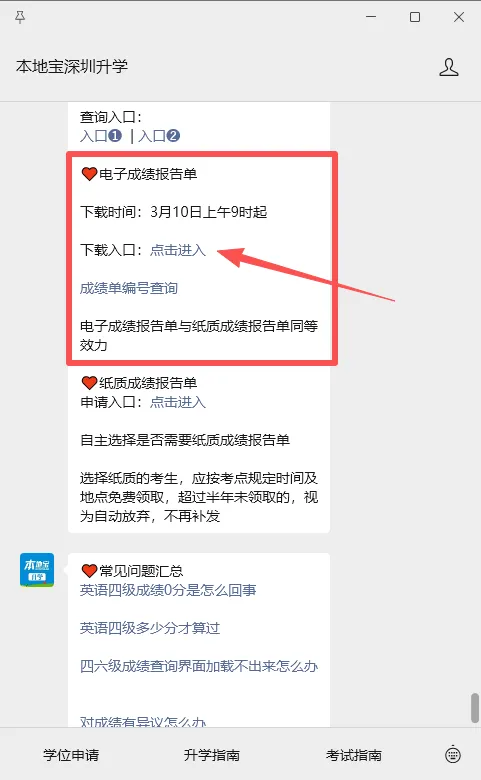Maximize the chat window
Image resolution: width=481 pixels, height=780 pixels.
(x=415, y=17)
